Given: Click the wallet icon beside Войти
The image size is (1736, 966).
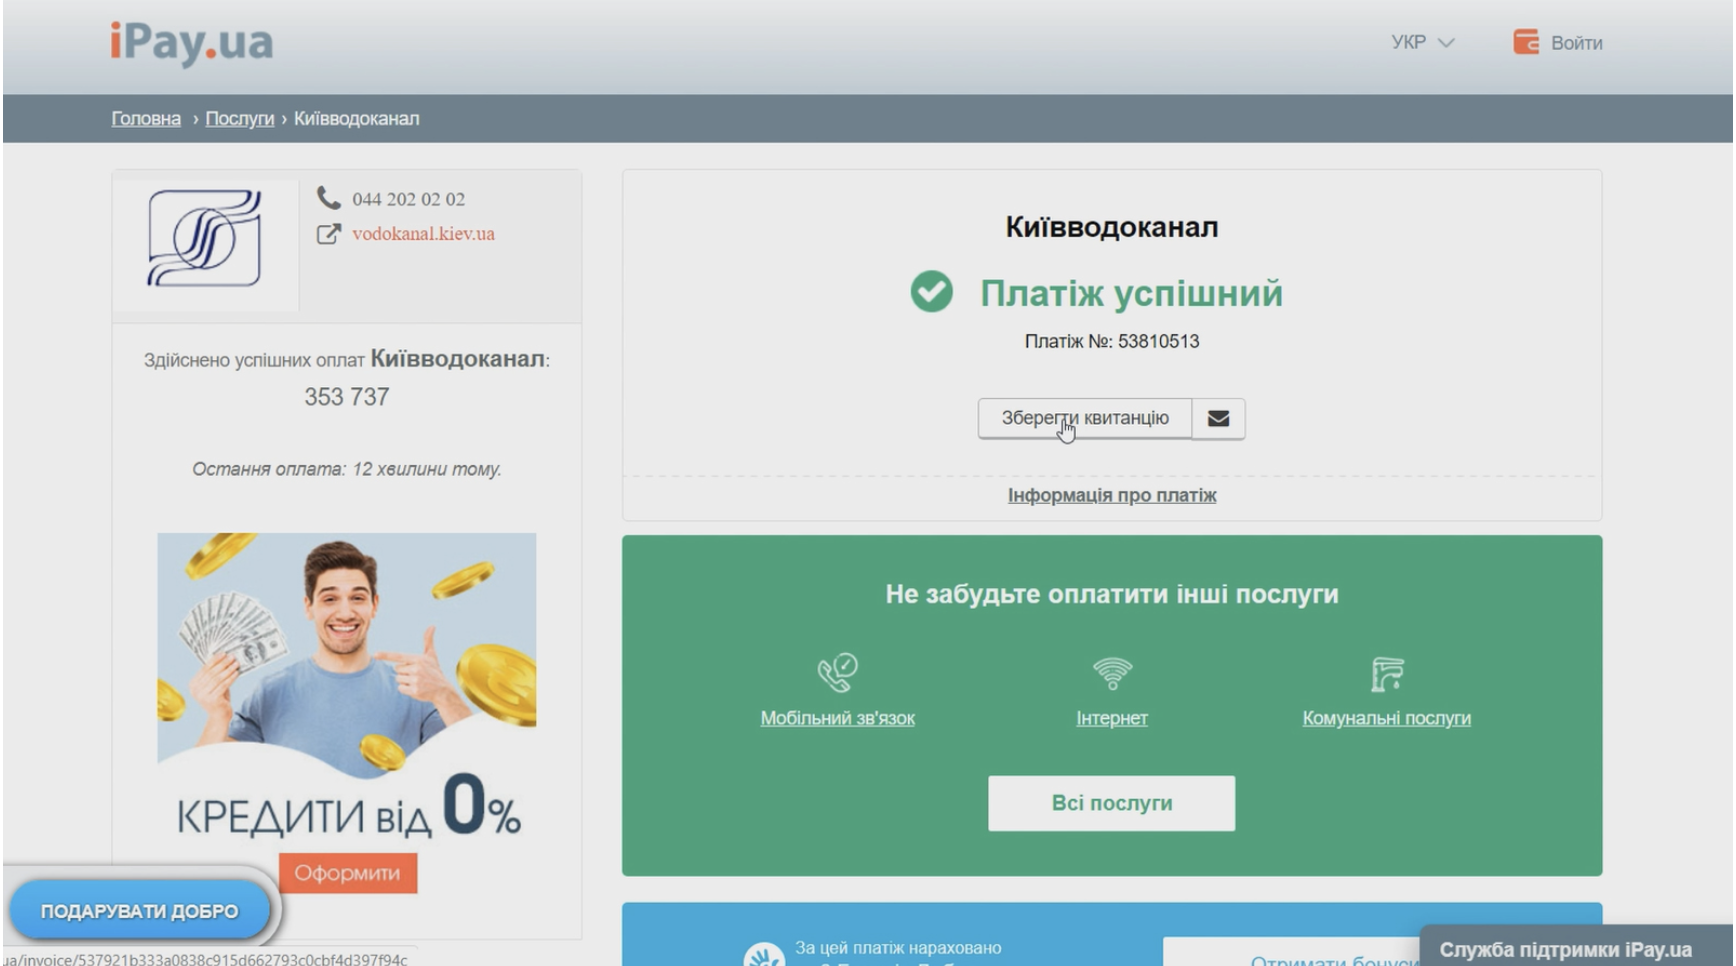Looking at the screenshot, I should (1526, 42).
